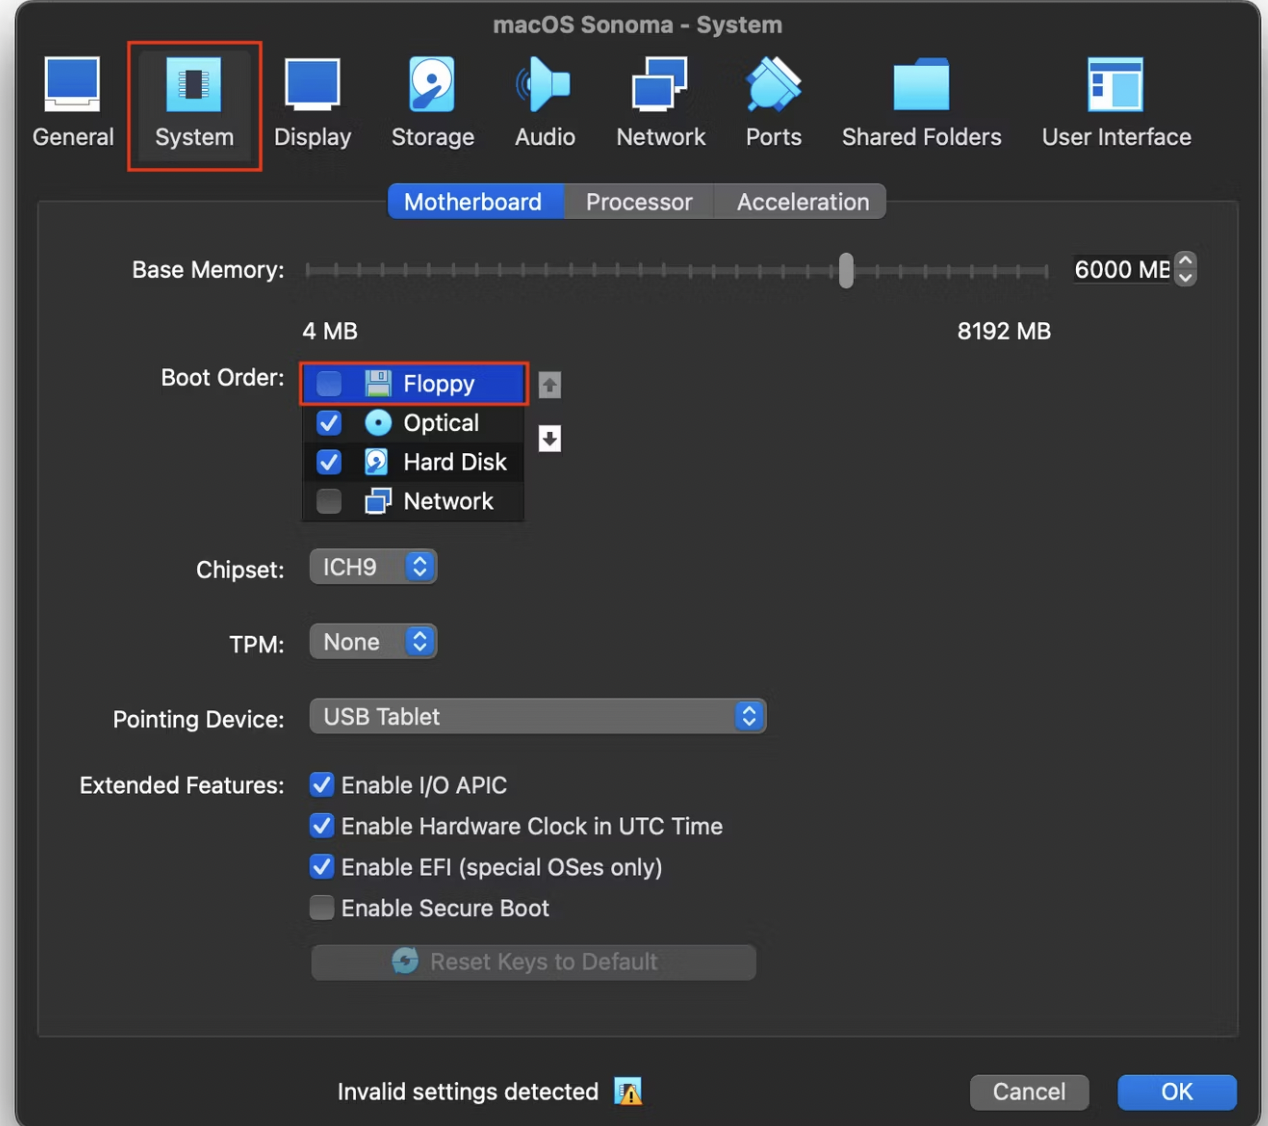Click the Base Memory slider handle
Viewport: 1268px width, 1126px height.
846,270
